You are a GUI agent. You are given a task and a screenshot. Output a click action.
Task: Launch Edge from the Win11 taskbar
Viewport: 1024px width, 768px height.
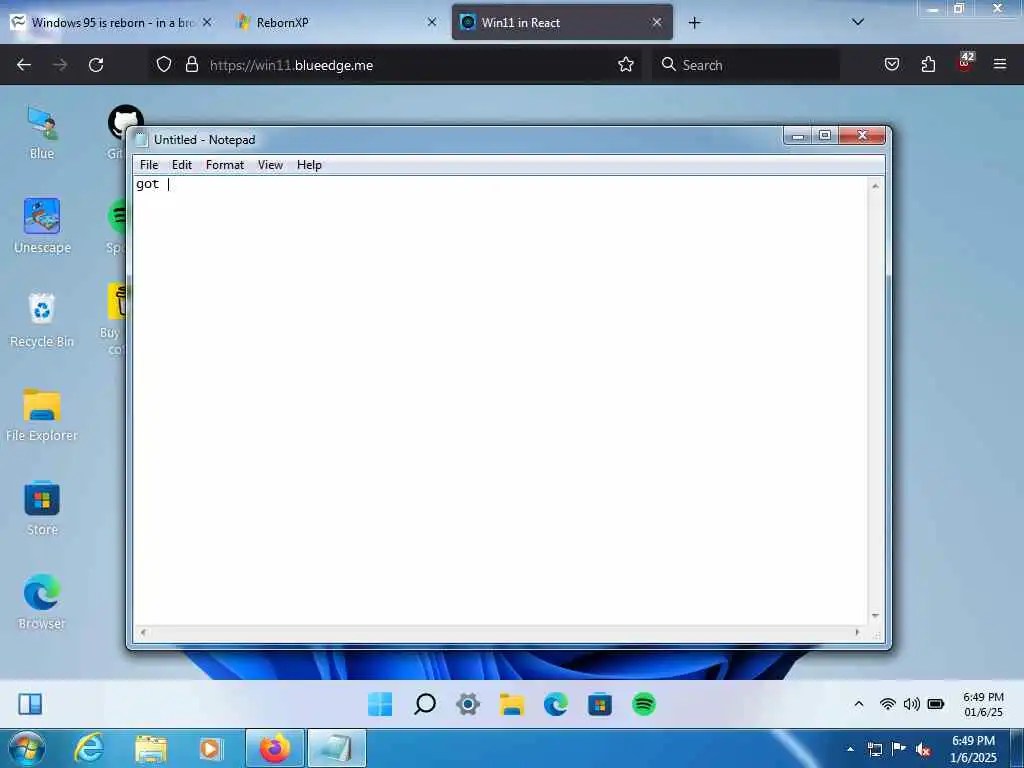point(556,704)
